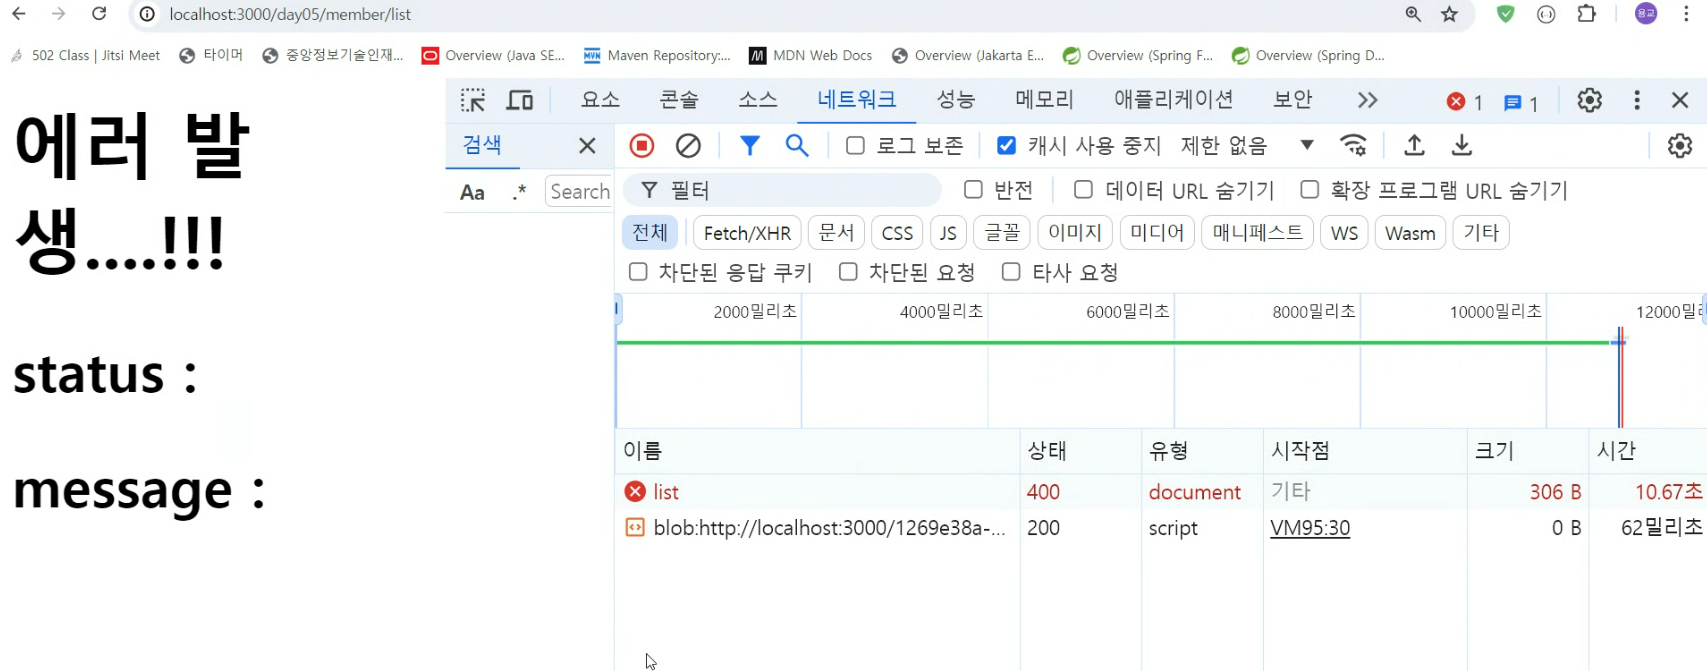Switch to the 소스 tab
Screen dimensions: 1707x671
tap(758, 99)
